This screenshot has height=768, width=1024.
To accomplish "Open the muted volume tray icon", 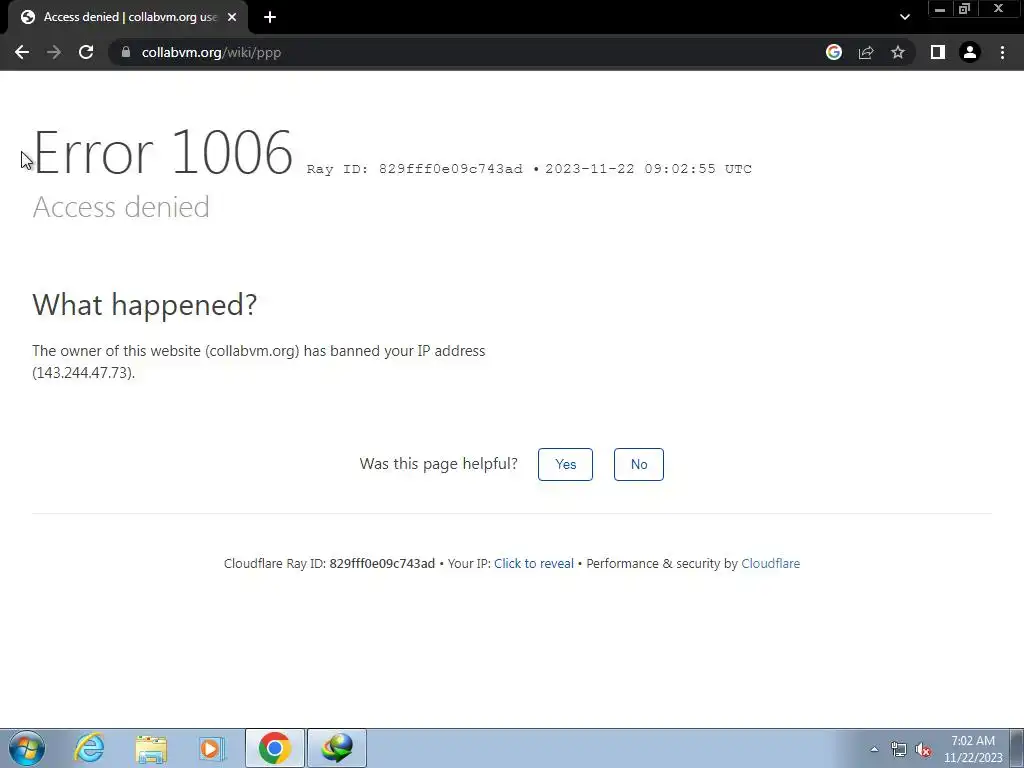I will [x=923, y=750].
